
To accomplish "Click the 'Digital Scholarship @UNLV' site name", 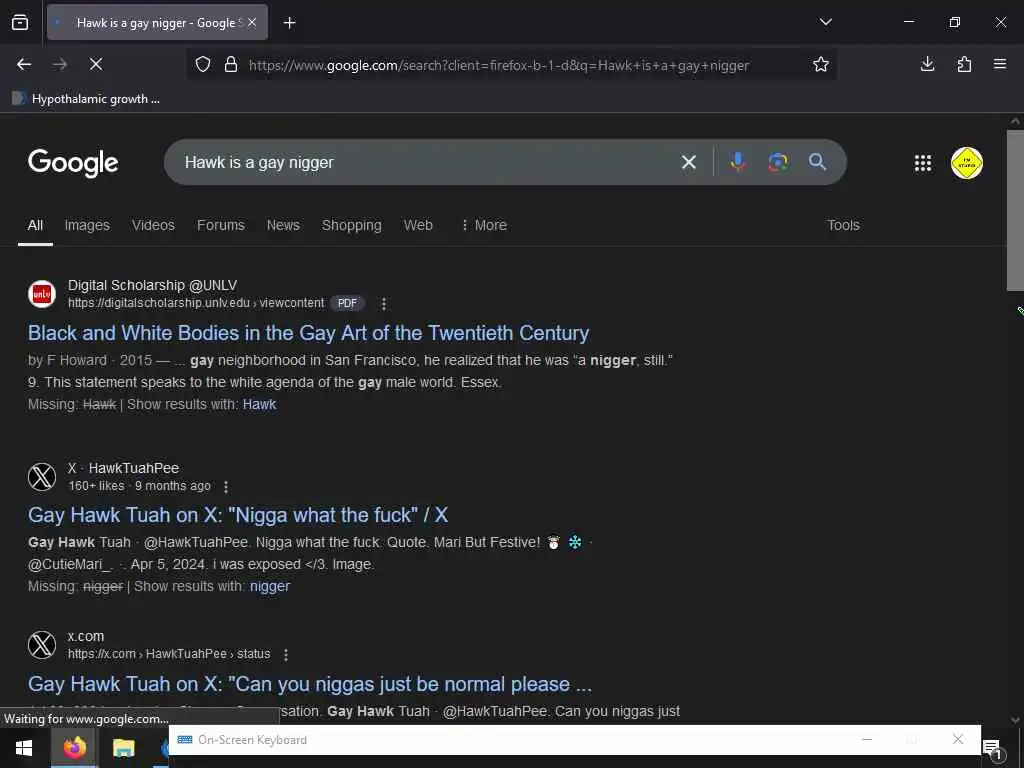I will coord(152,285).
